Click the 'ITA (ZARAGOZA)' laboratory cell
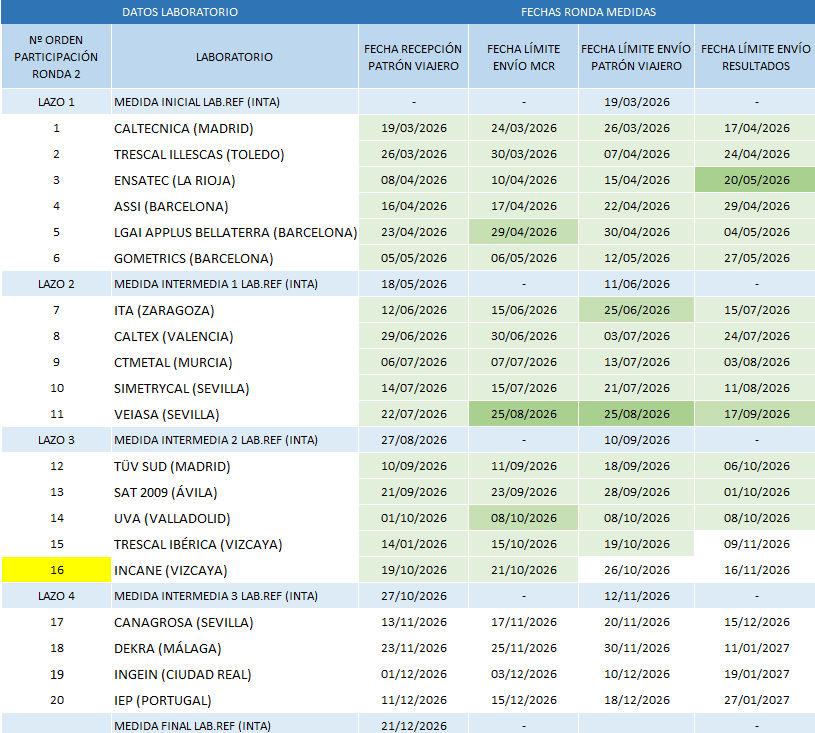Viewport: 815px width, 733px height. [x=234, y=310]
